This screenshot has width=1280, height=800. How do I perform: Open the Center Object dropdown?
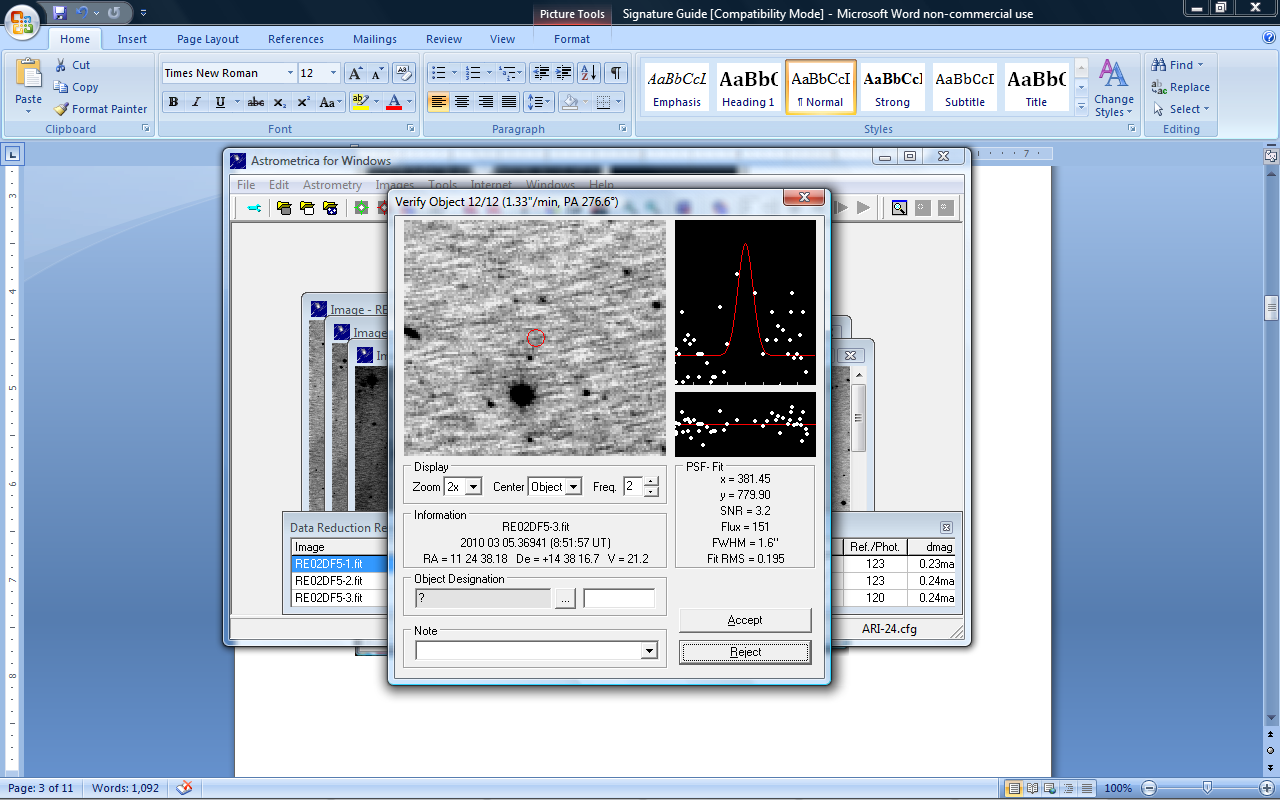[x=573, y=487]
